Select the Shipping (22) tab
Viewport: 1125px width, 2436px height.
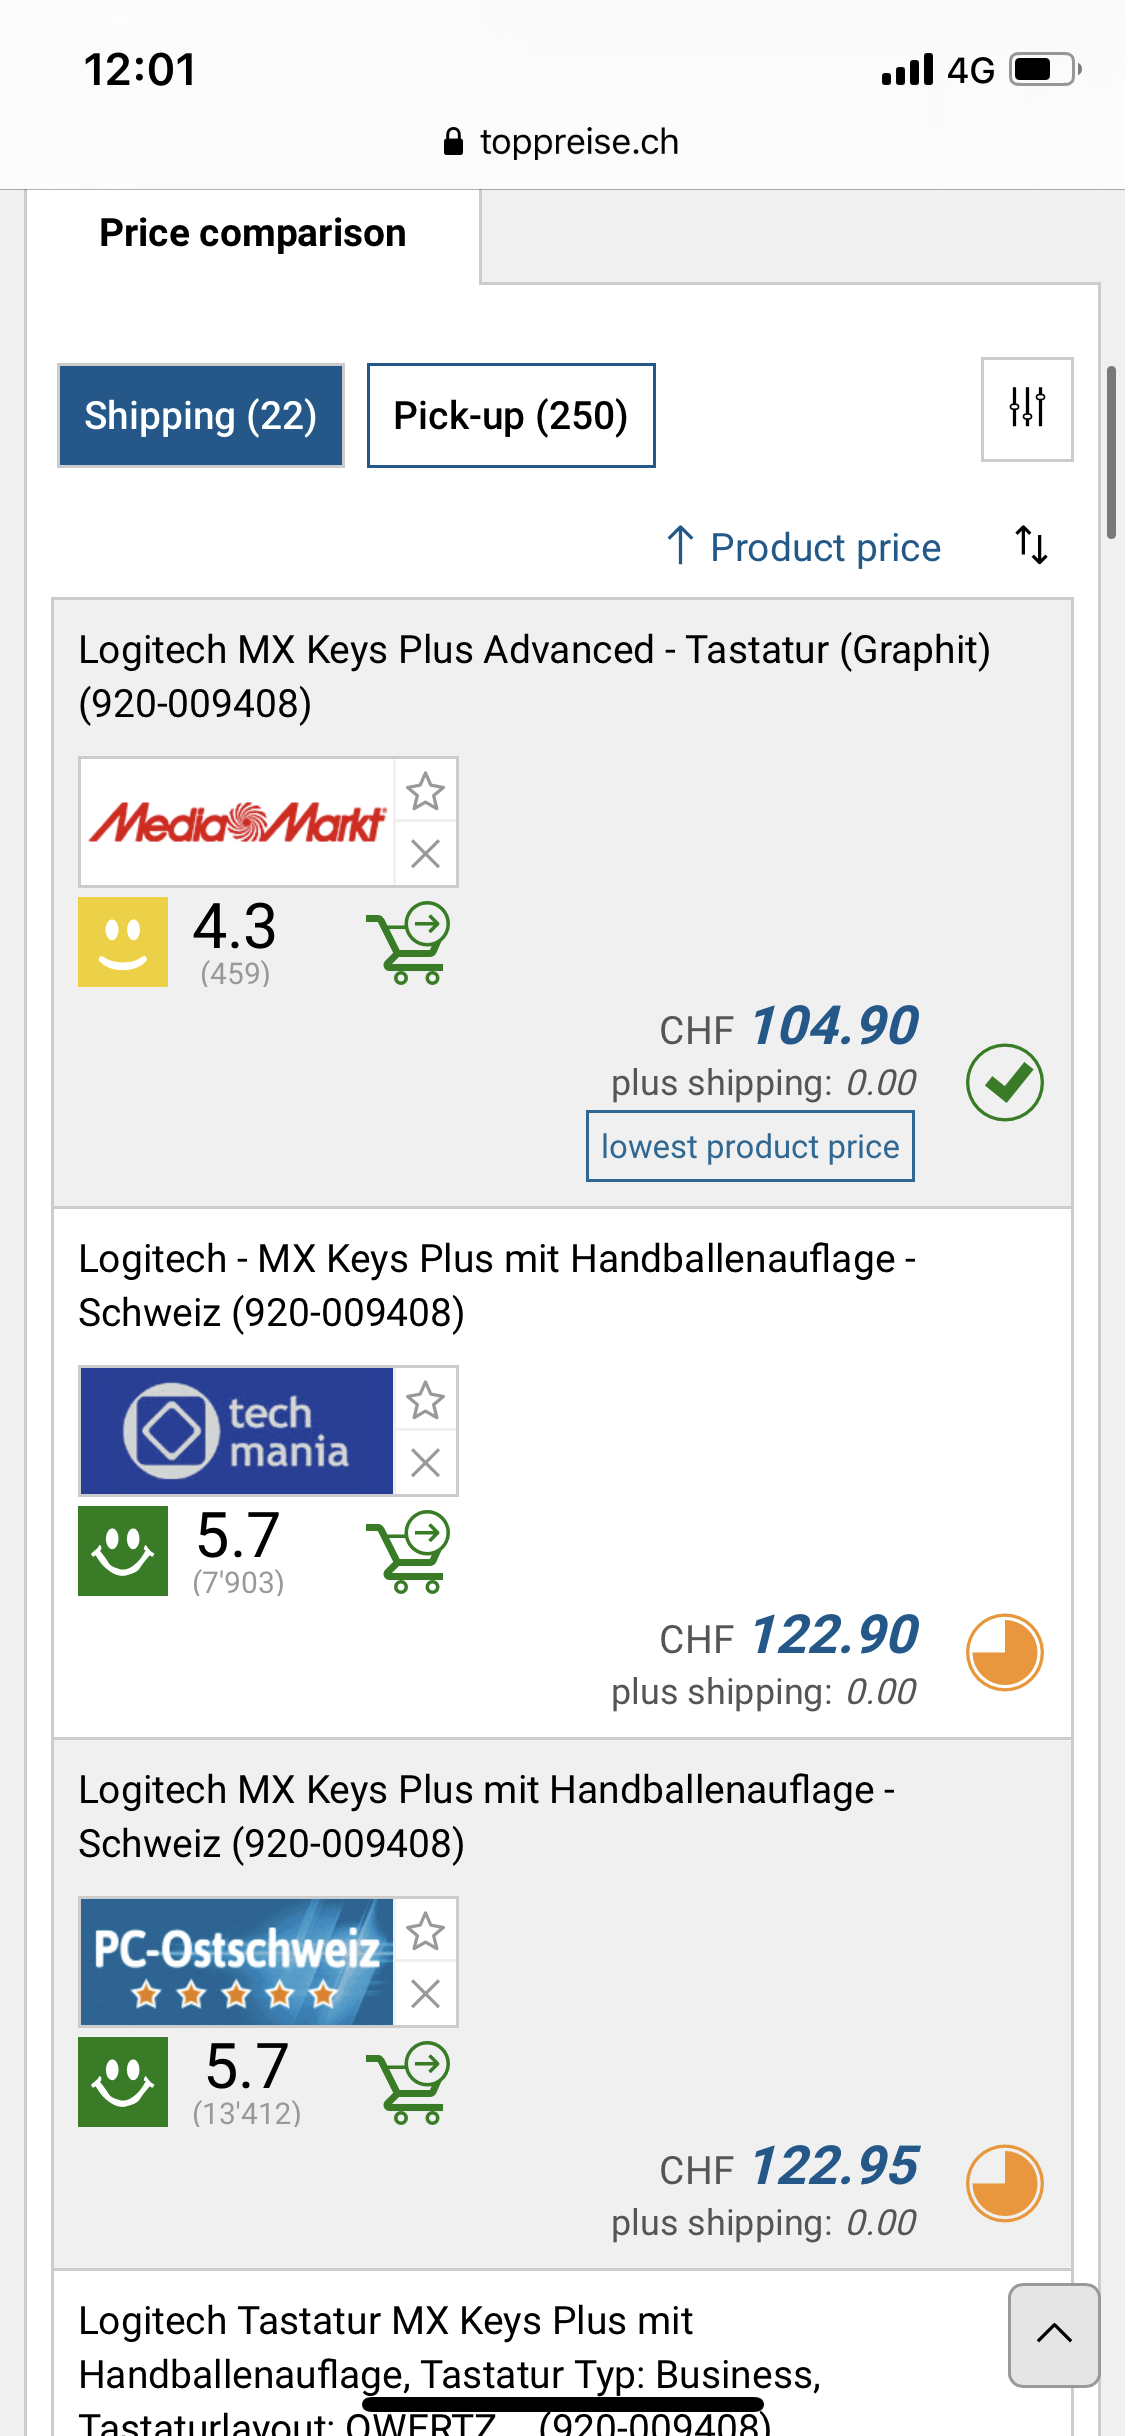pyautogui.click(x=201, y=416)
